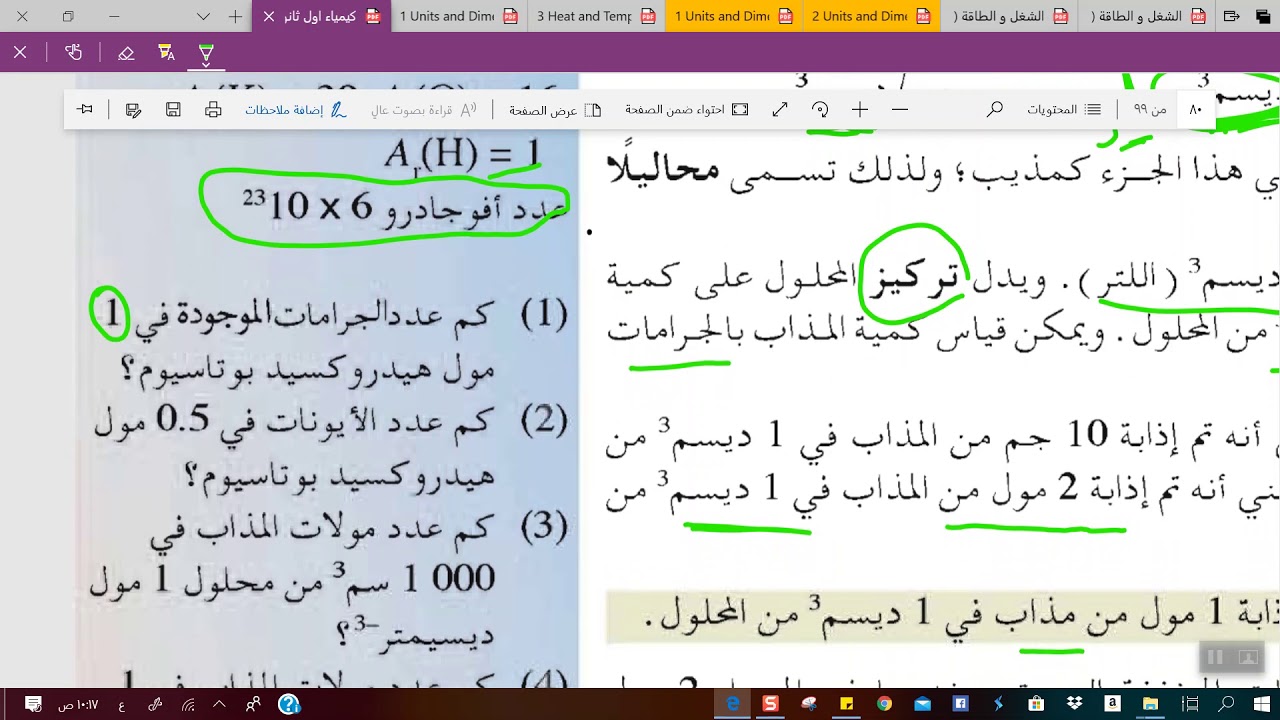This screenshot has width=1280, height=720.
Task: Open the gray 1 Units and Dim tab
Action: 458,16
